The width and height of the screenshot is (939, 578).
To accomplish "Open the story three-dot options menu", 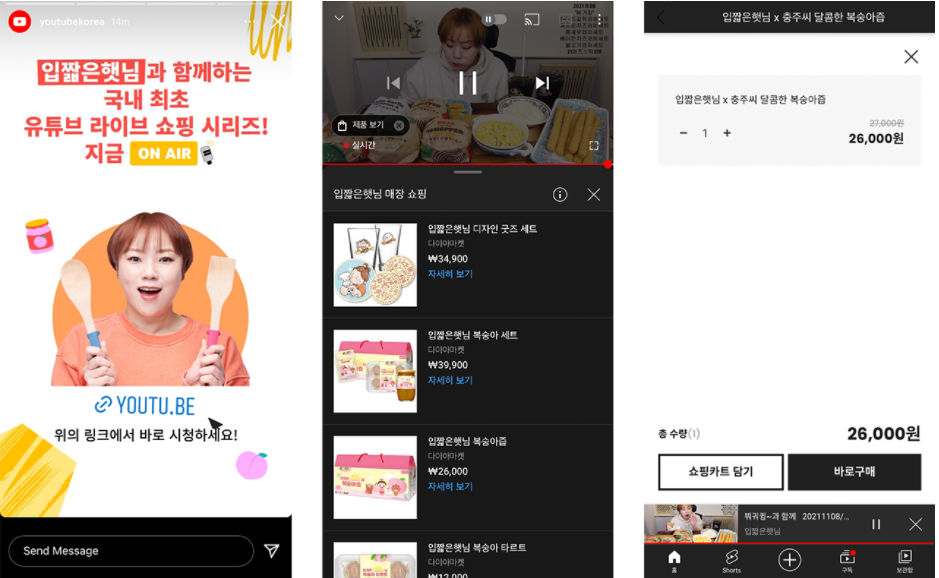I will [x=249, y=22].
